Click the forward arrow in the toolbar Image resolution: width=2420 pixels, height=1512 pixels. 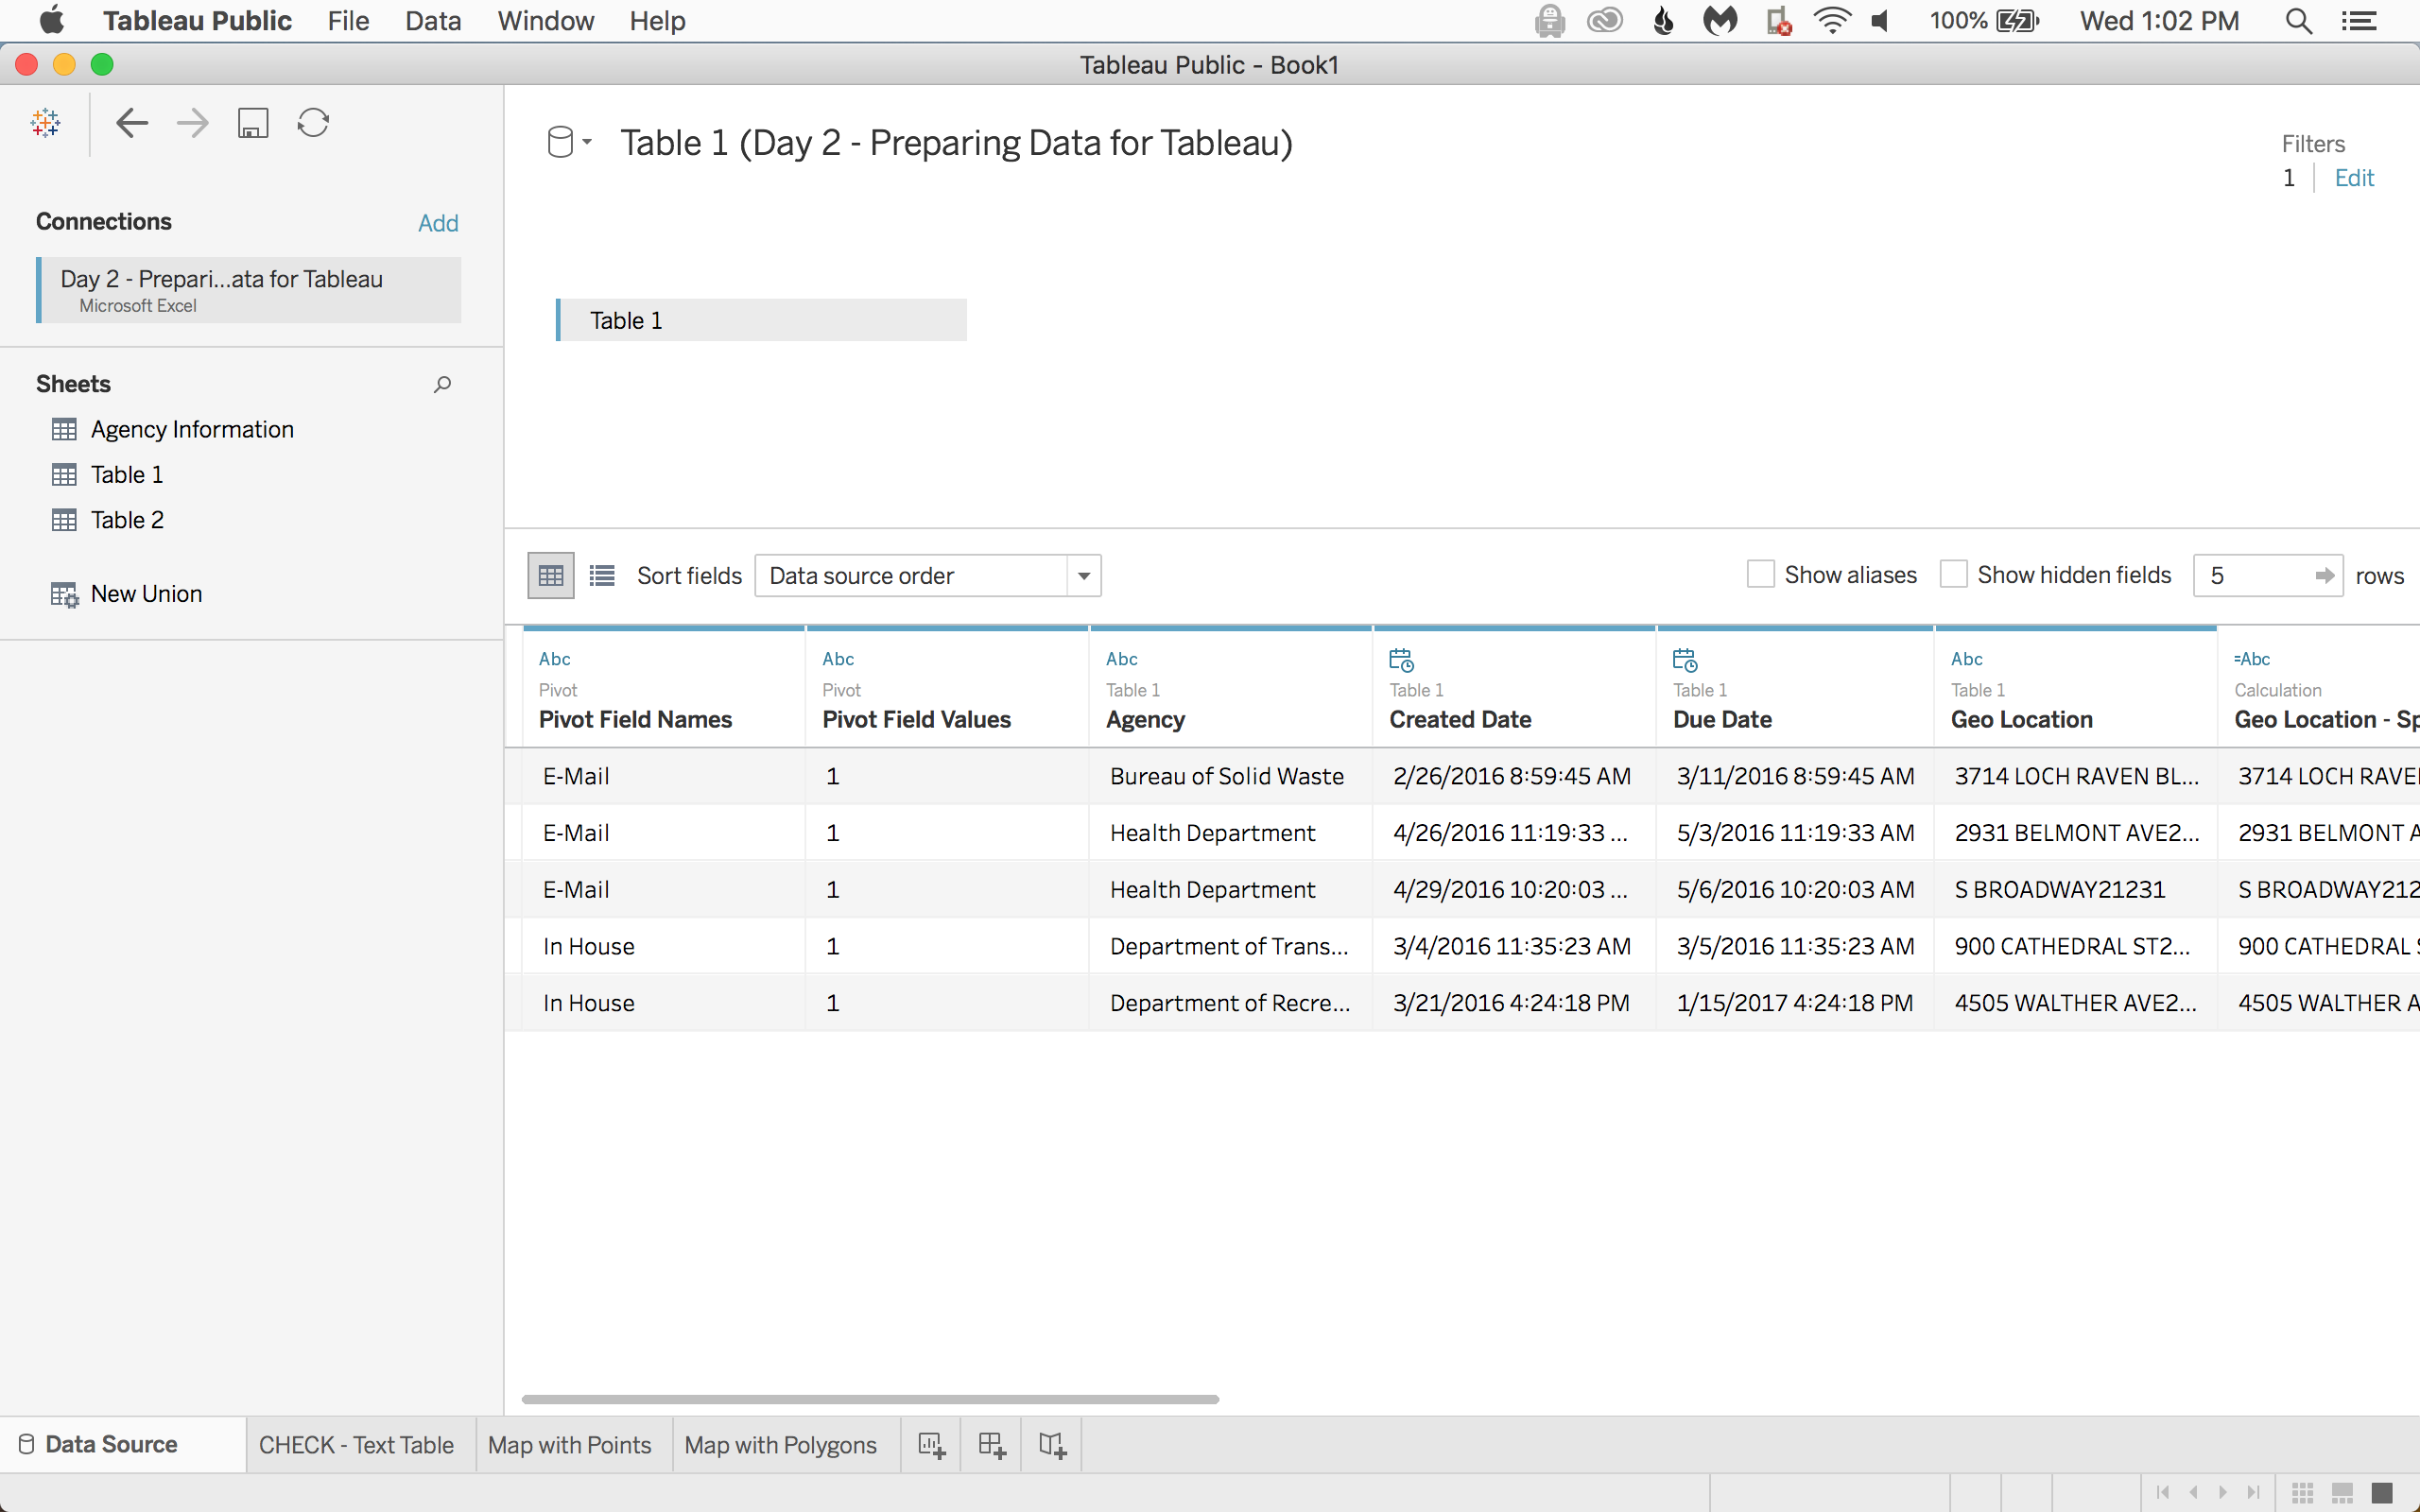192,123
